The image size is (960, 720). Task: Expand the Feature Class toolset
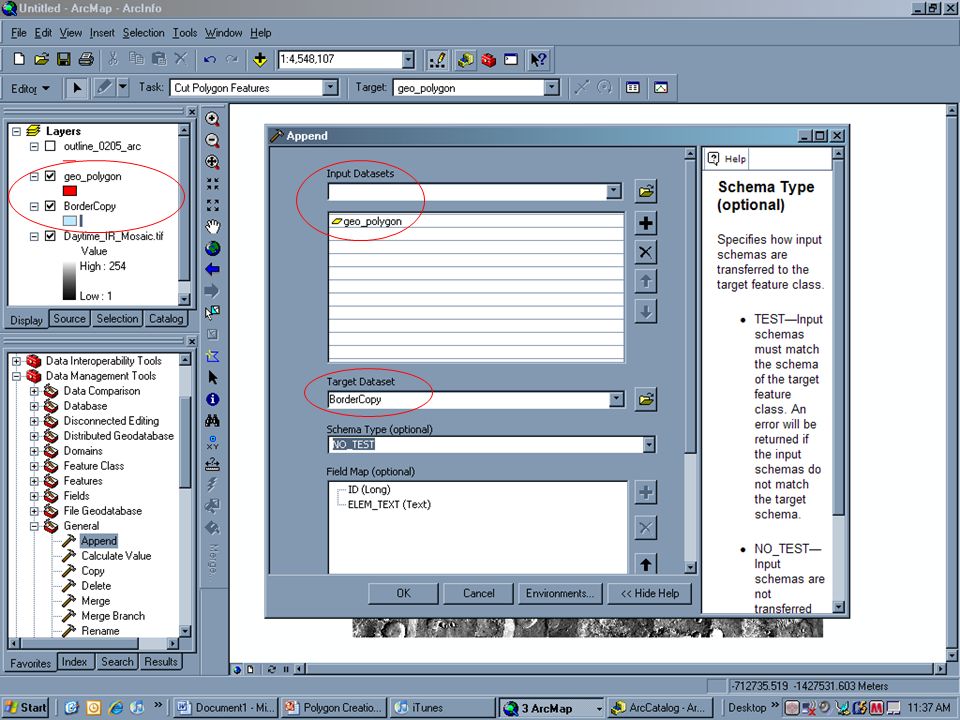(34, 467)
